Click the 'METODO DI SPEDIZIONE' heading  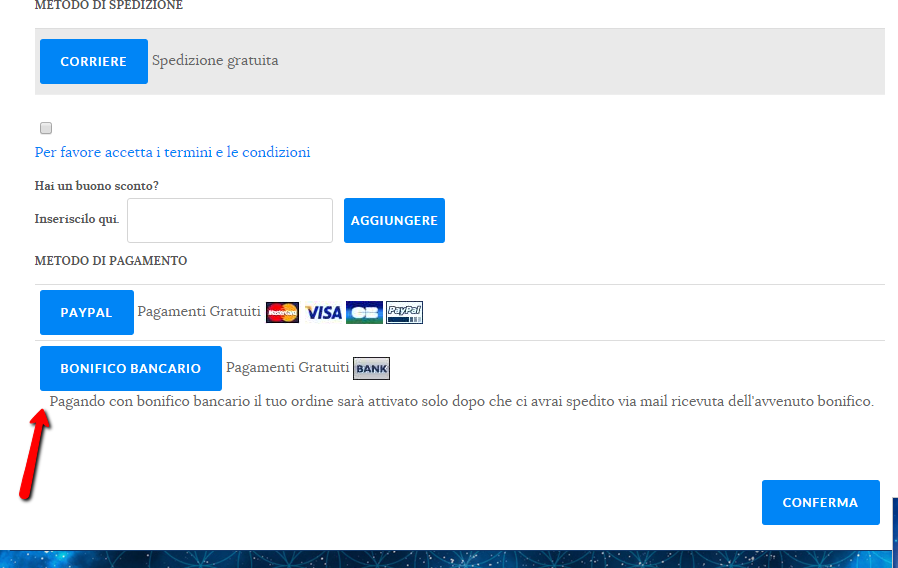[x=109, y=5]
